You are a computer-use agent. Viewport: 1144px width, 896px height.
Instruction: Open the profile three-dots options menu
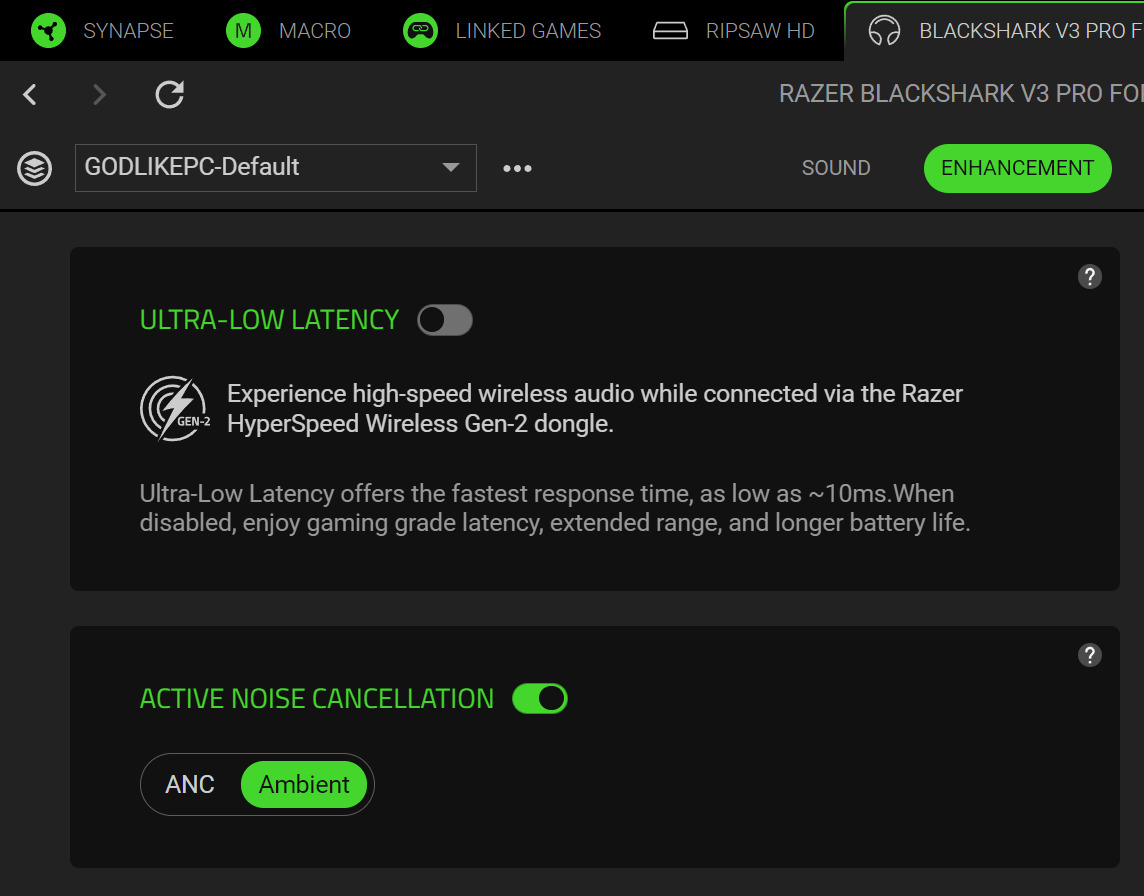517,168
